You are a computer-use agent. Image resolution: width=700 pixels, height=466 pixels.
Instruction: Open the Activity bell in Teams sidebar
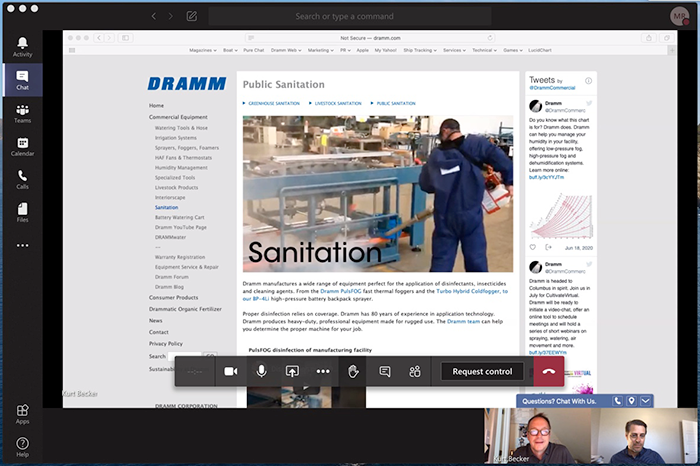pyautogui.click(x=22, y=47)
